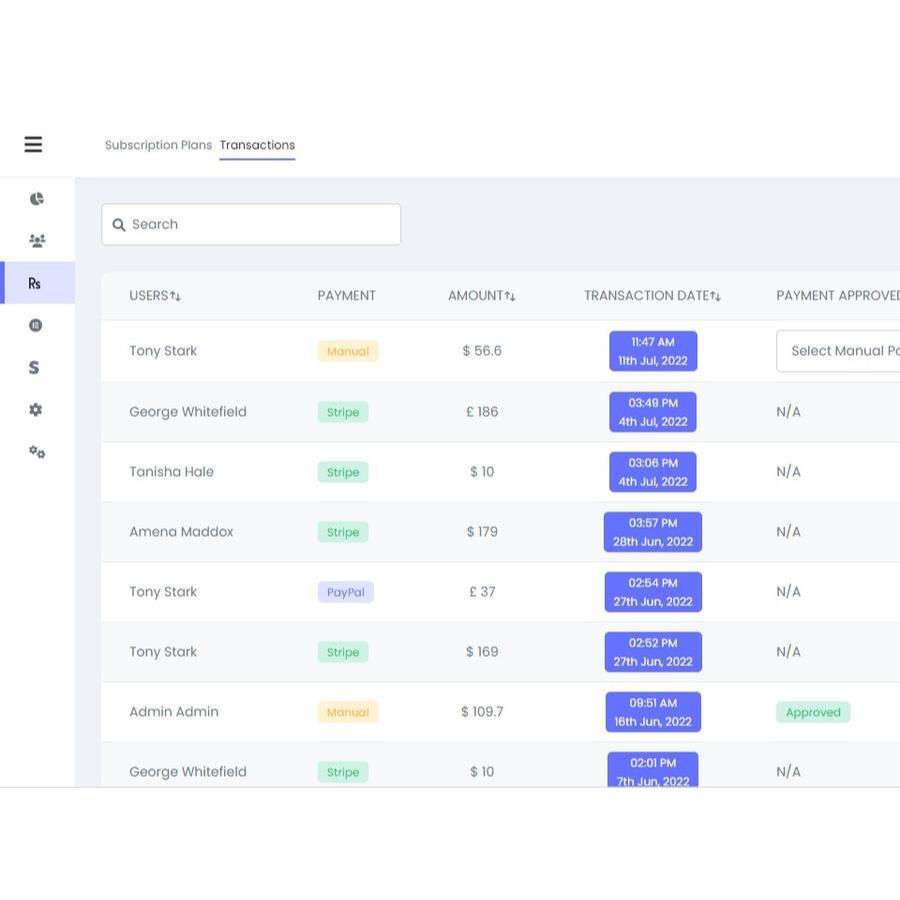This screenshot has width=900, height=900.
Task: Select George Whitefield in the £ 186 row
Action: (188, 412)
